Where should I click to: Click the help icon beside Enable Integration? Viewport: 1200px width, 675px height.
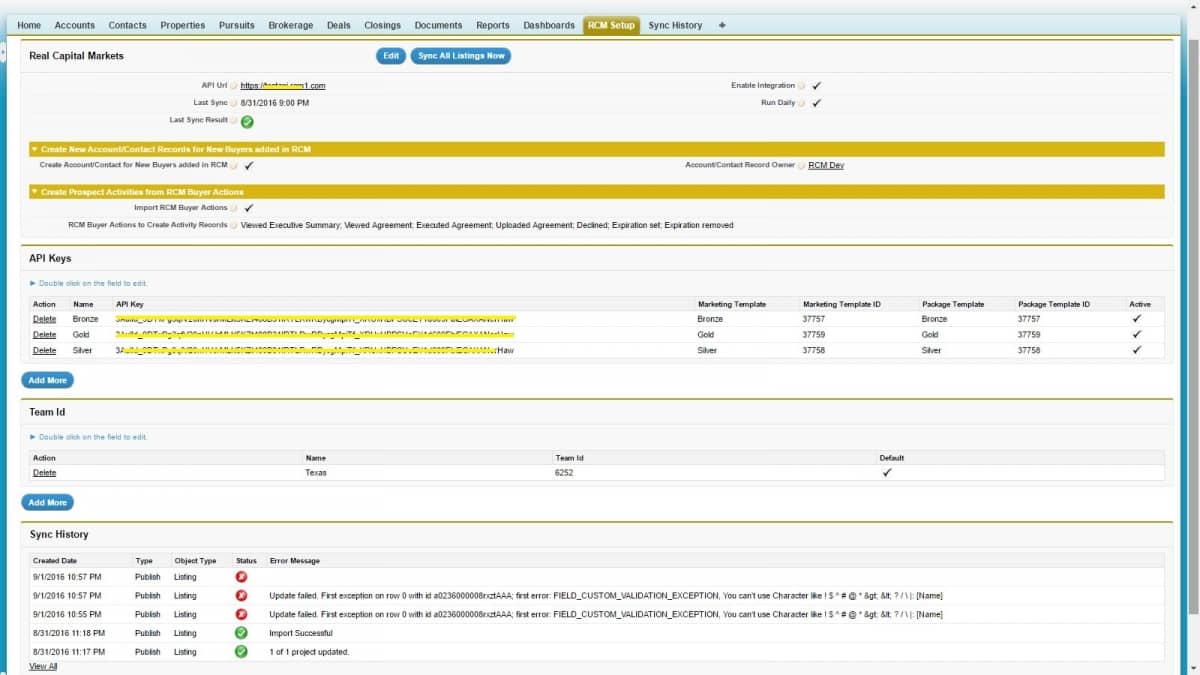(801, 86)
